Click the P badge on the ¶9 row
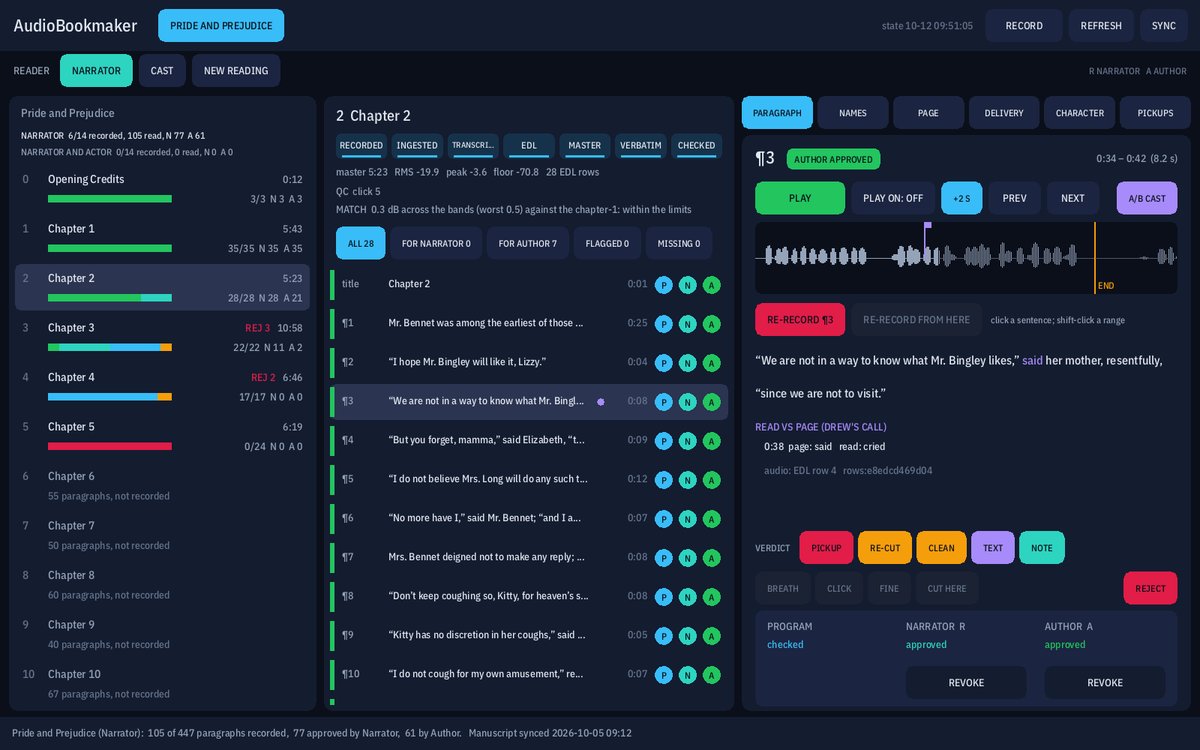 pos(663,635)
